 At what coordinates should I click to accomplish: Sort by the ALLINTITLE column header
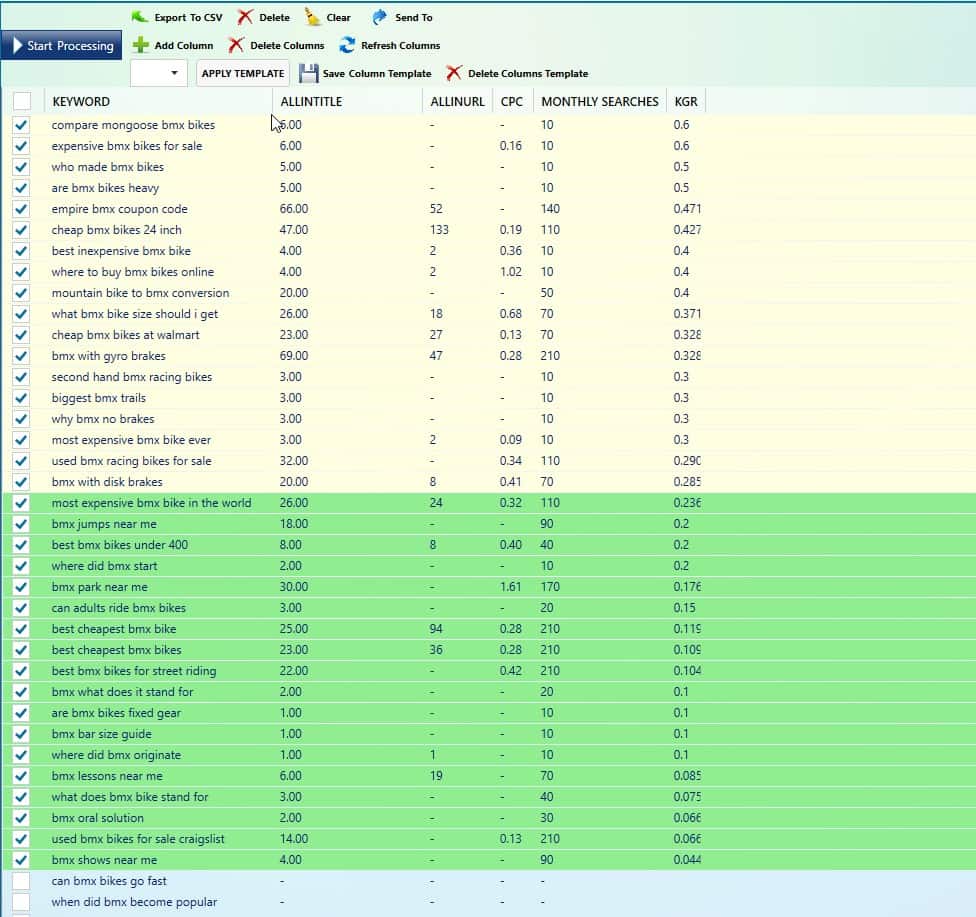click(x=311, y=101)
